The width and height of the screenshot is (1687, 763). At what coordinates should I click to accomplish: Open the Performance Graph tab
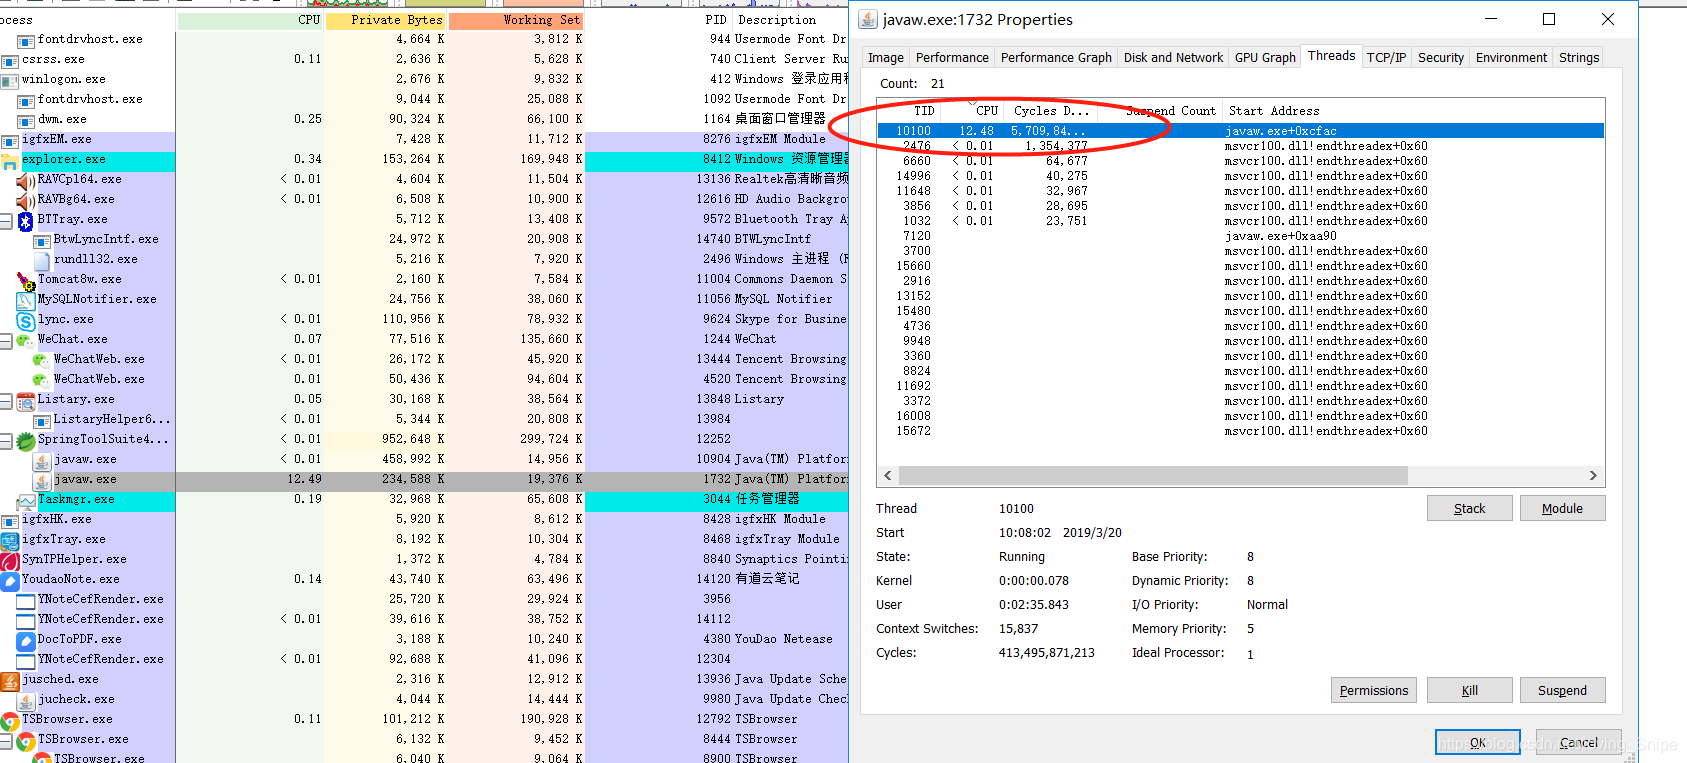point(1056,58)
